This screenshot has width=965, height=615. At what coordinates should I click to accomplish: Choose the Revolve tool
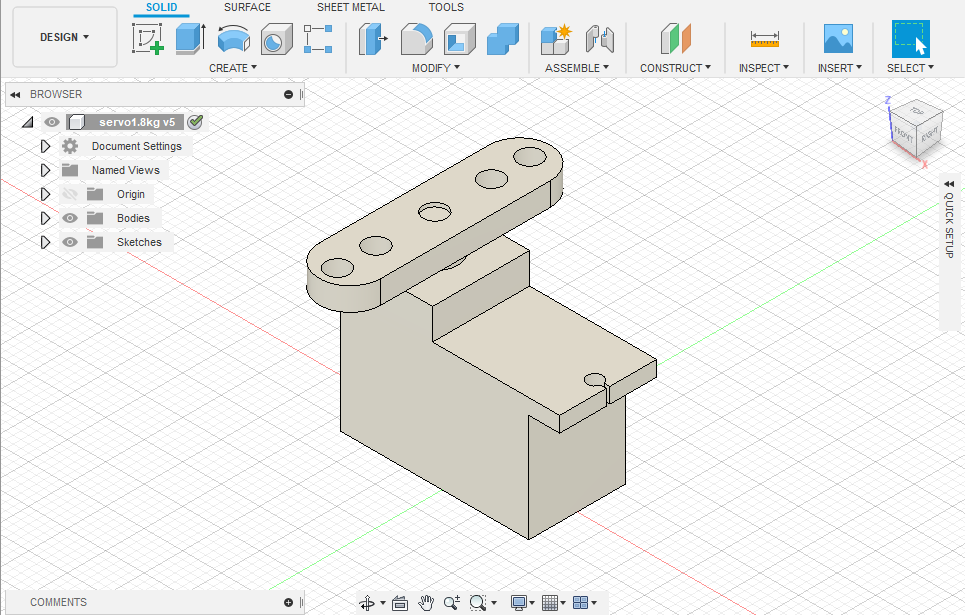coord(233,39)
